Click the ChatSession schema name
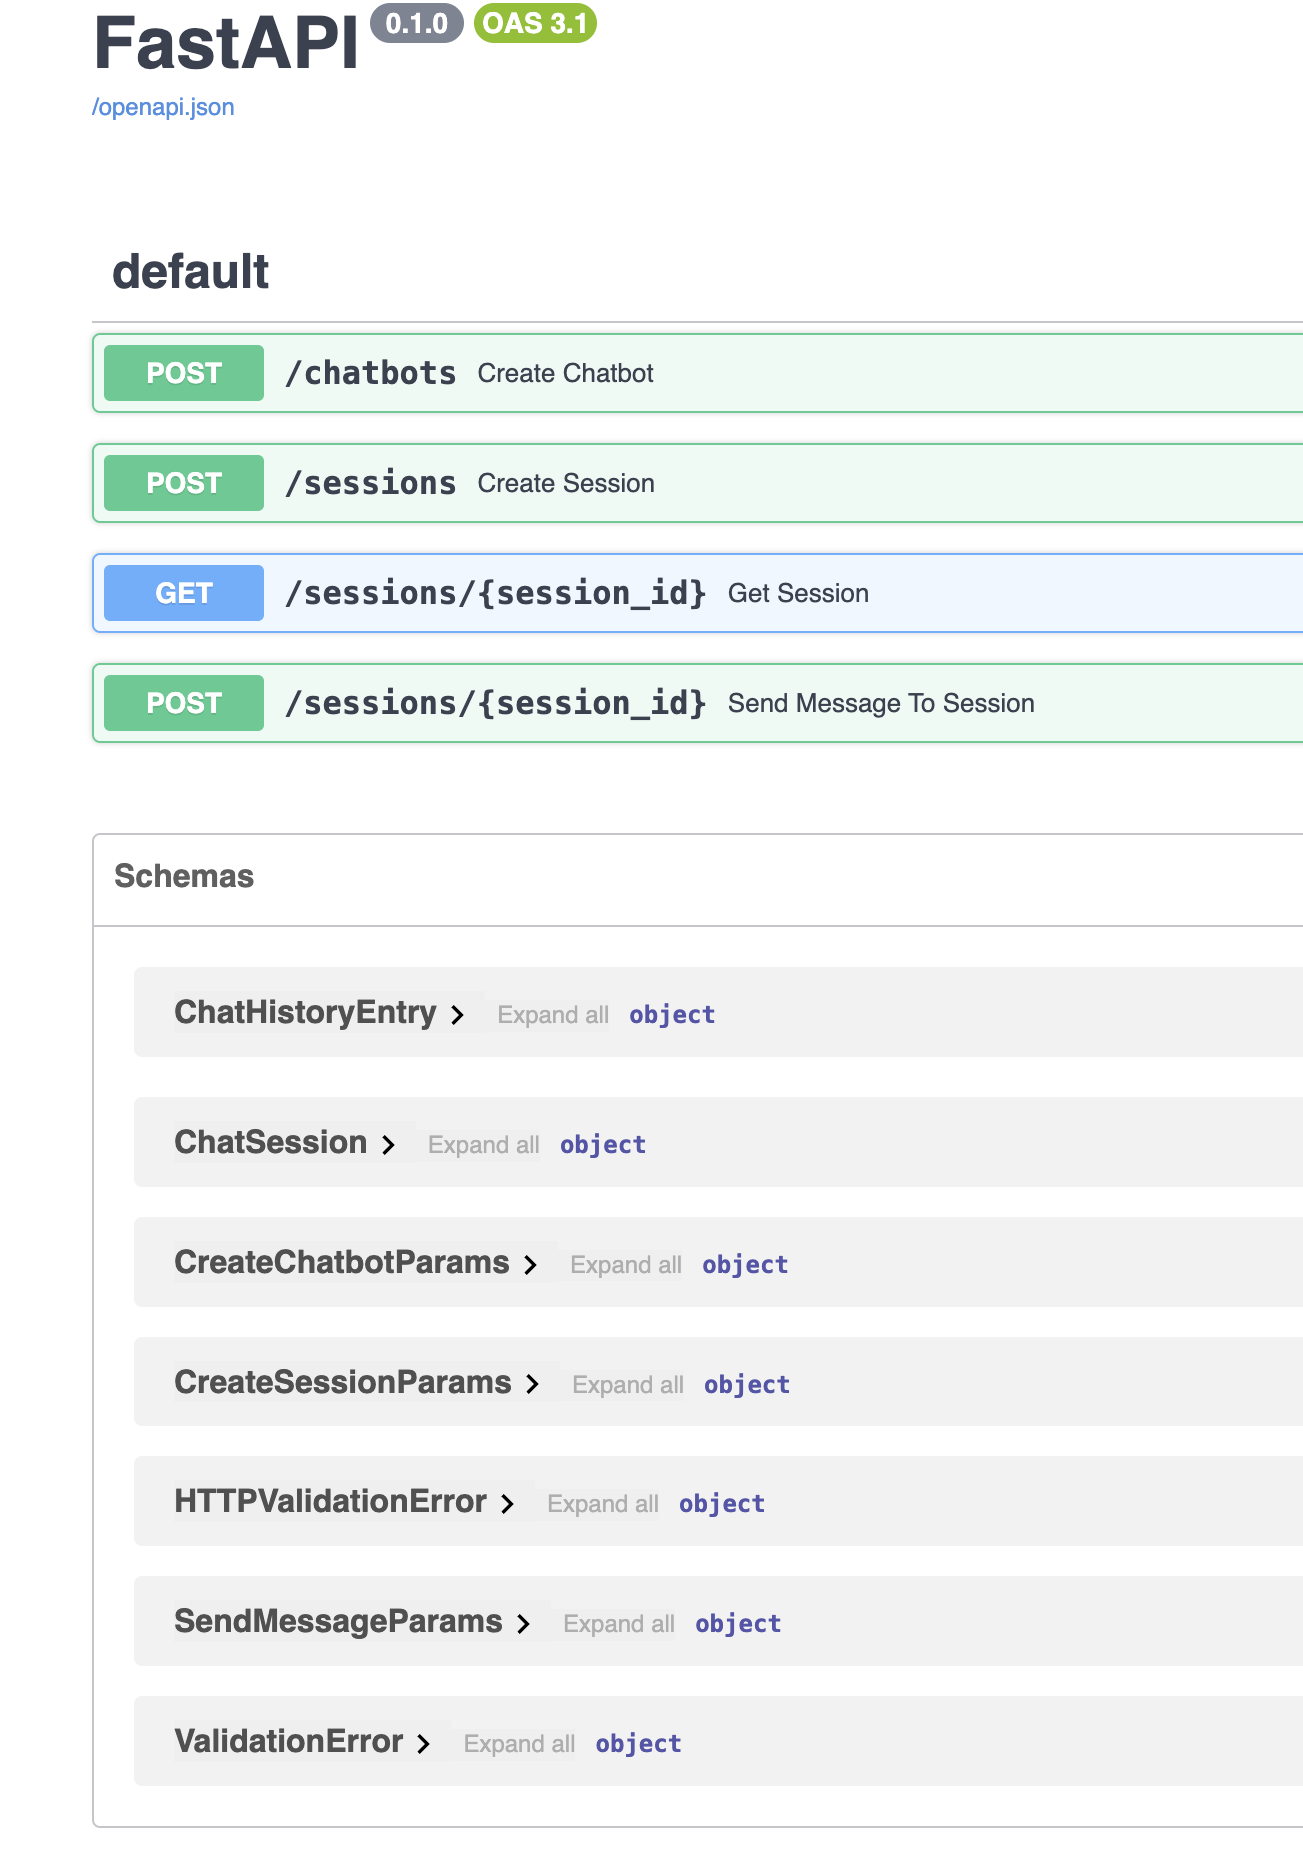 click(271, 1142)
